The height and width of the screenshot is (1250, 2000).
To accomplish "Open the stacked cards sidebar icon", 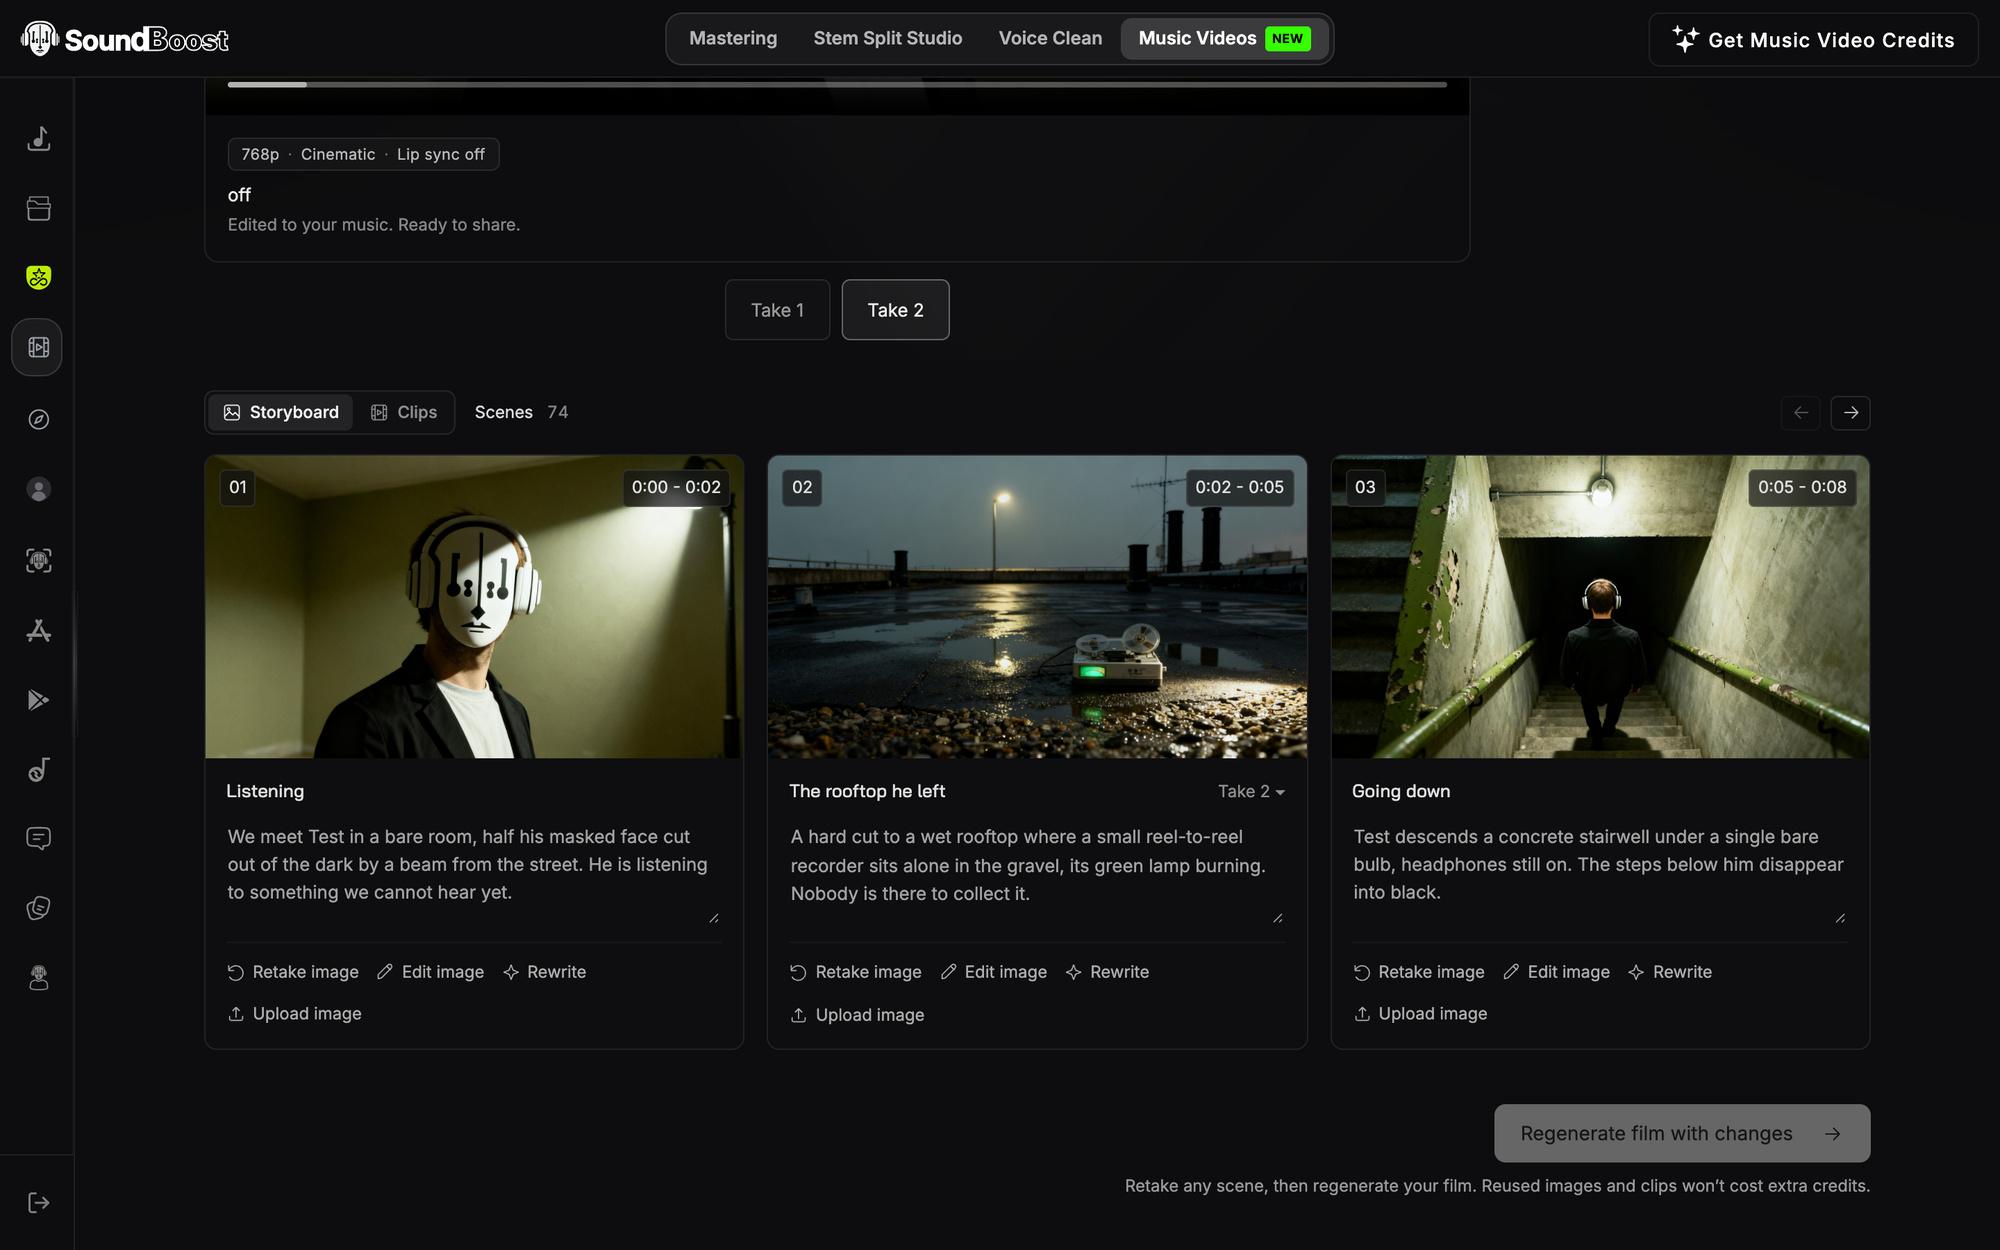I will [38, 908].
